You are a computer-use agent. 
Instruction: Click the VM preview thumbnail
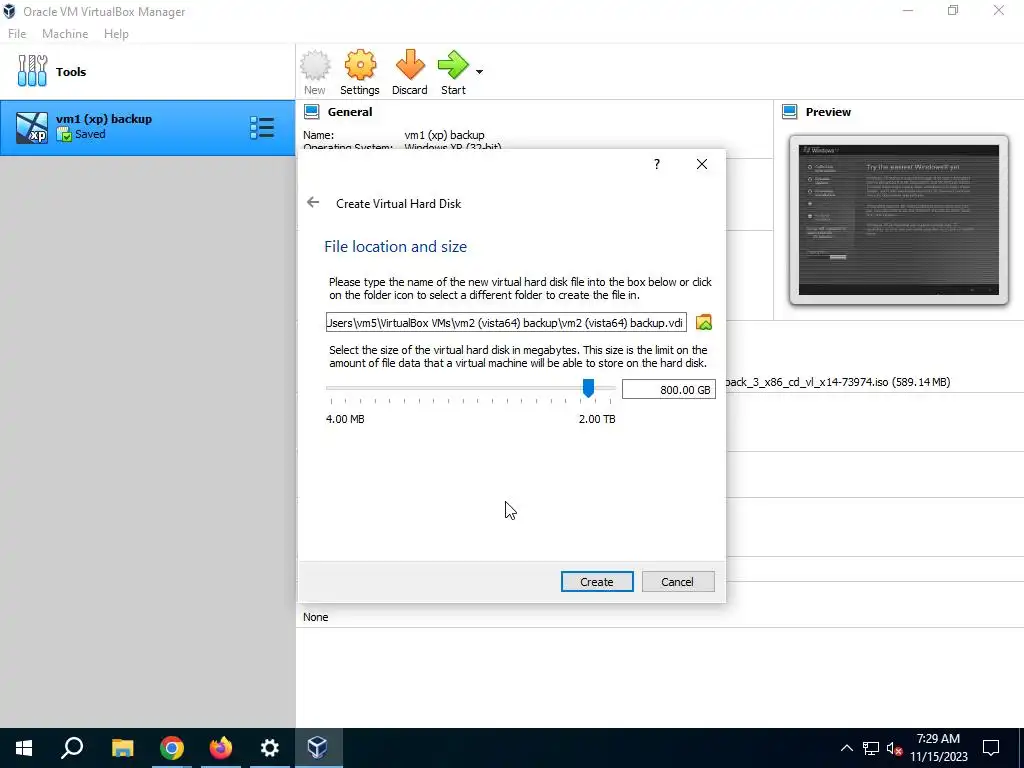899,220
